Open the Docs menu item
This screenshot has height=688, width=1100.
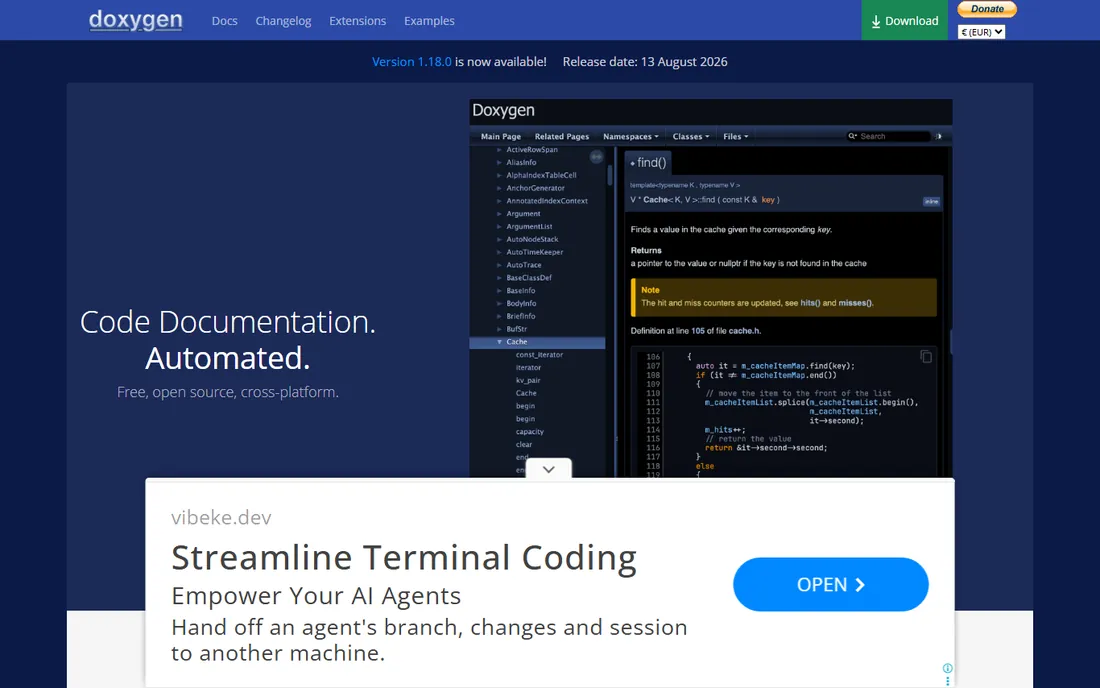(224, 21)
